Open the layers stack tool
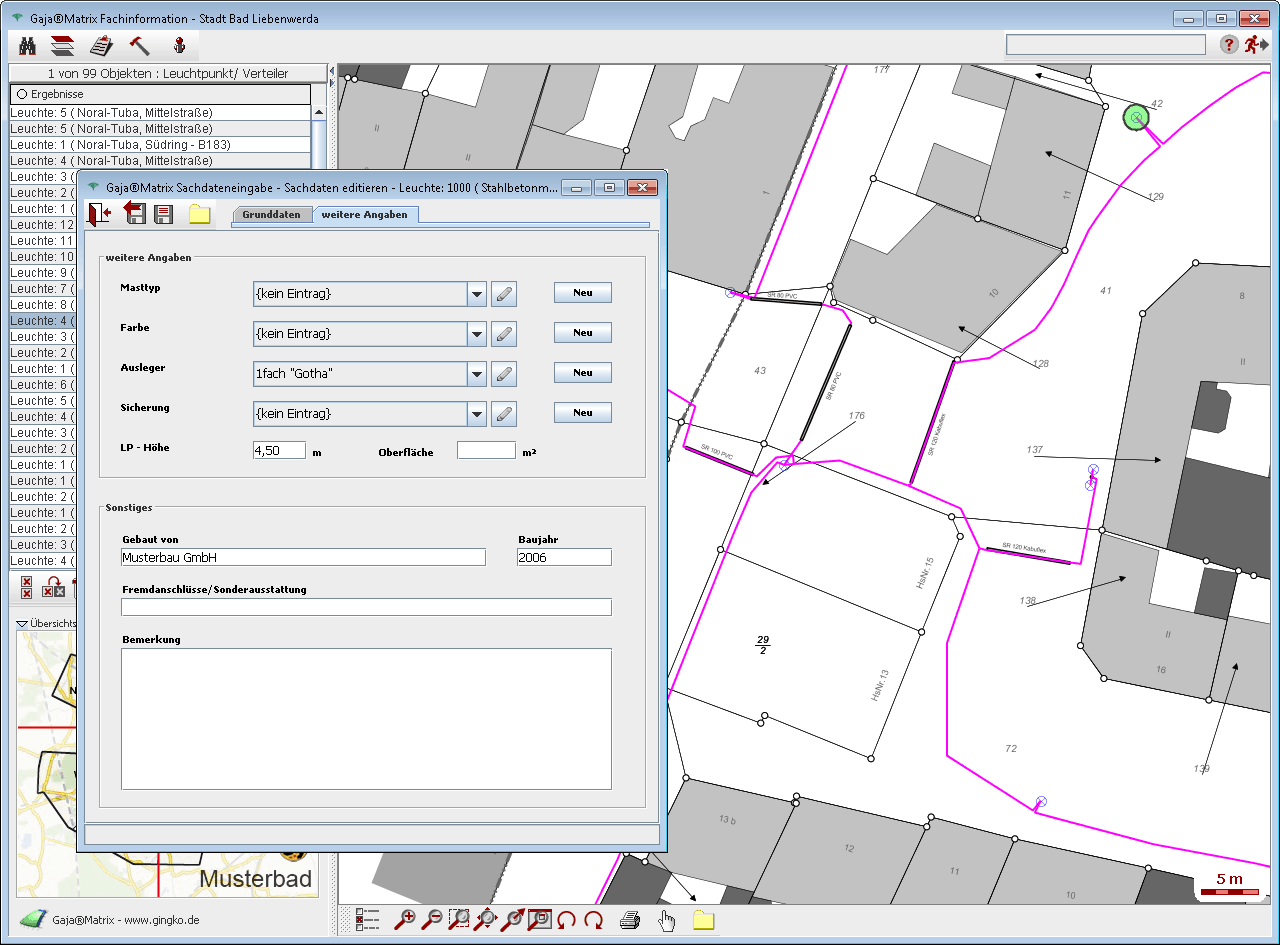This screenshot has width=1280, height=945. click(63, 46)
